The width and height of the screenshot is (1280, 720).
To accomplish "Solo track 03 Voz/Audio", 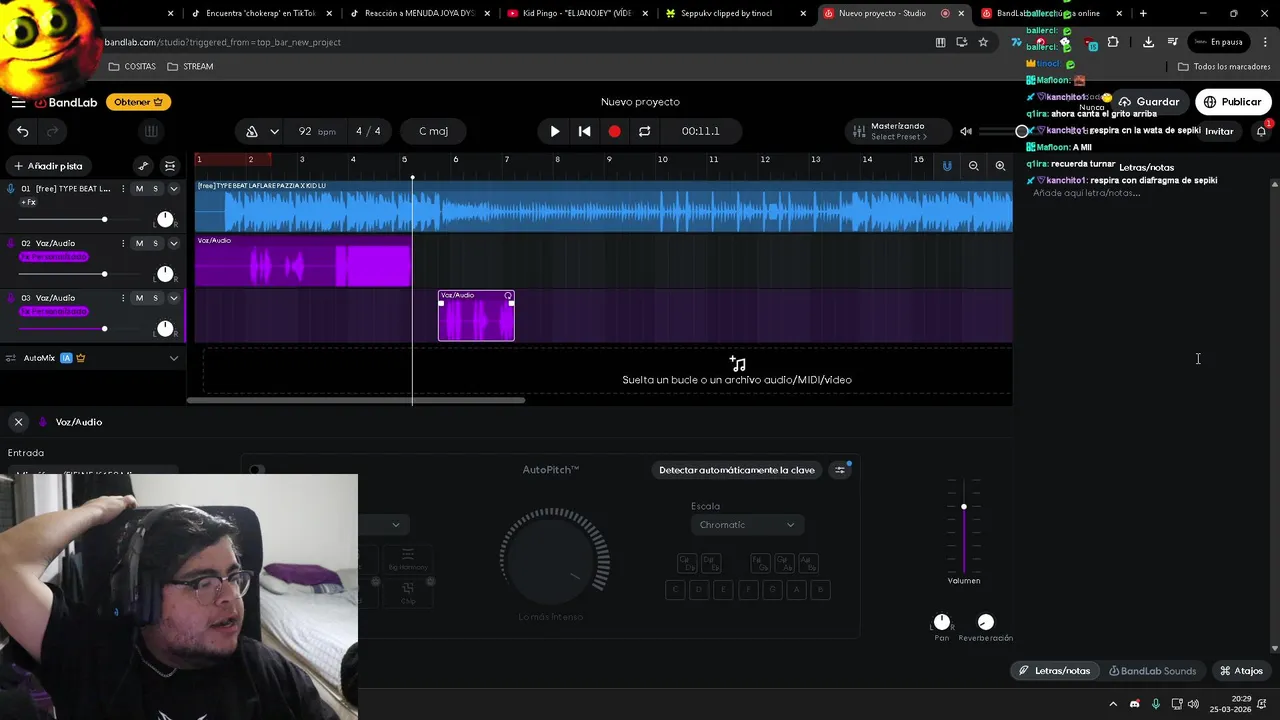I will [155, 298].
